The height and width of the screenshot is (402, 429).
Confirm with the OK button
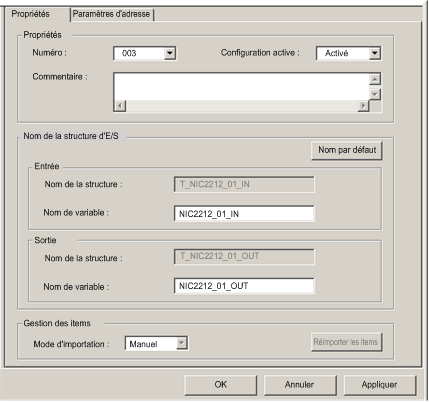click(221, 385)
